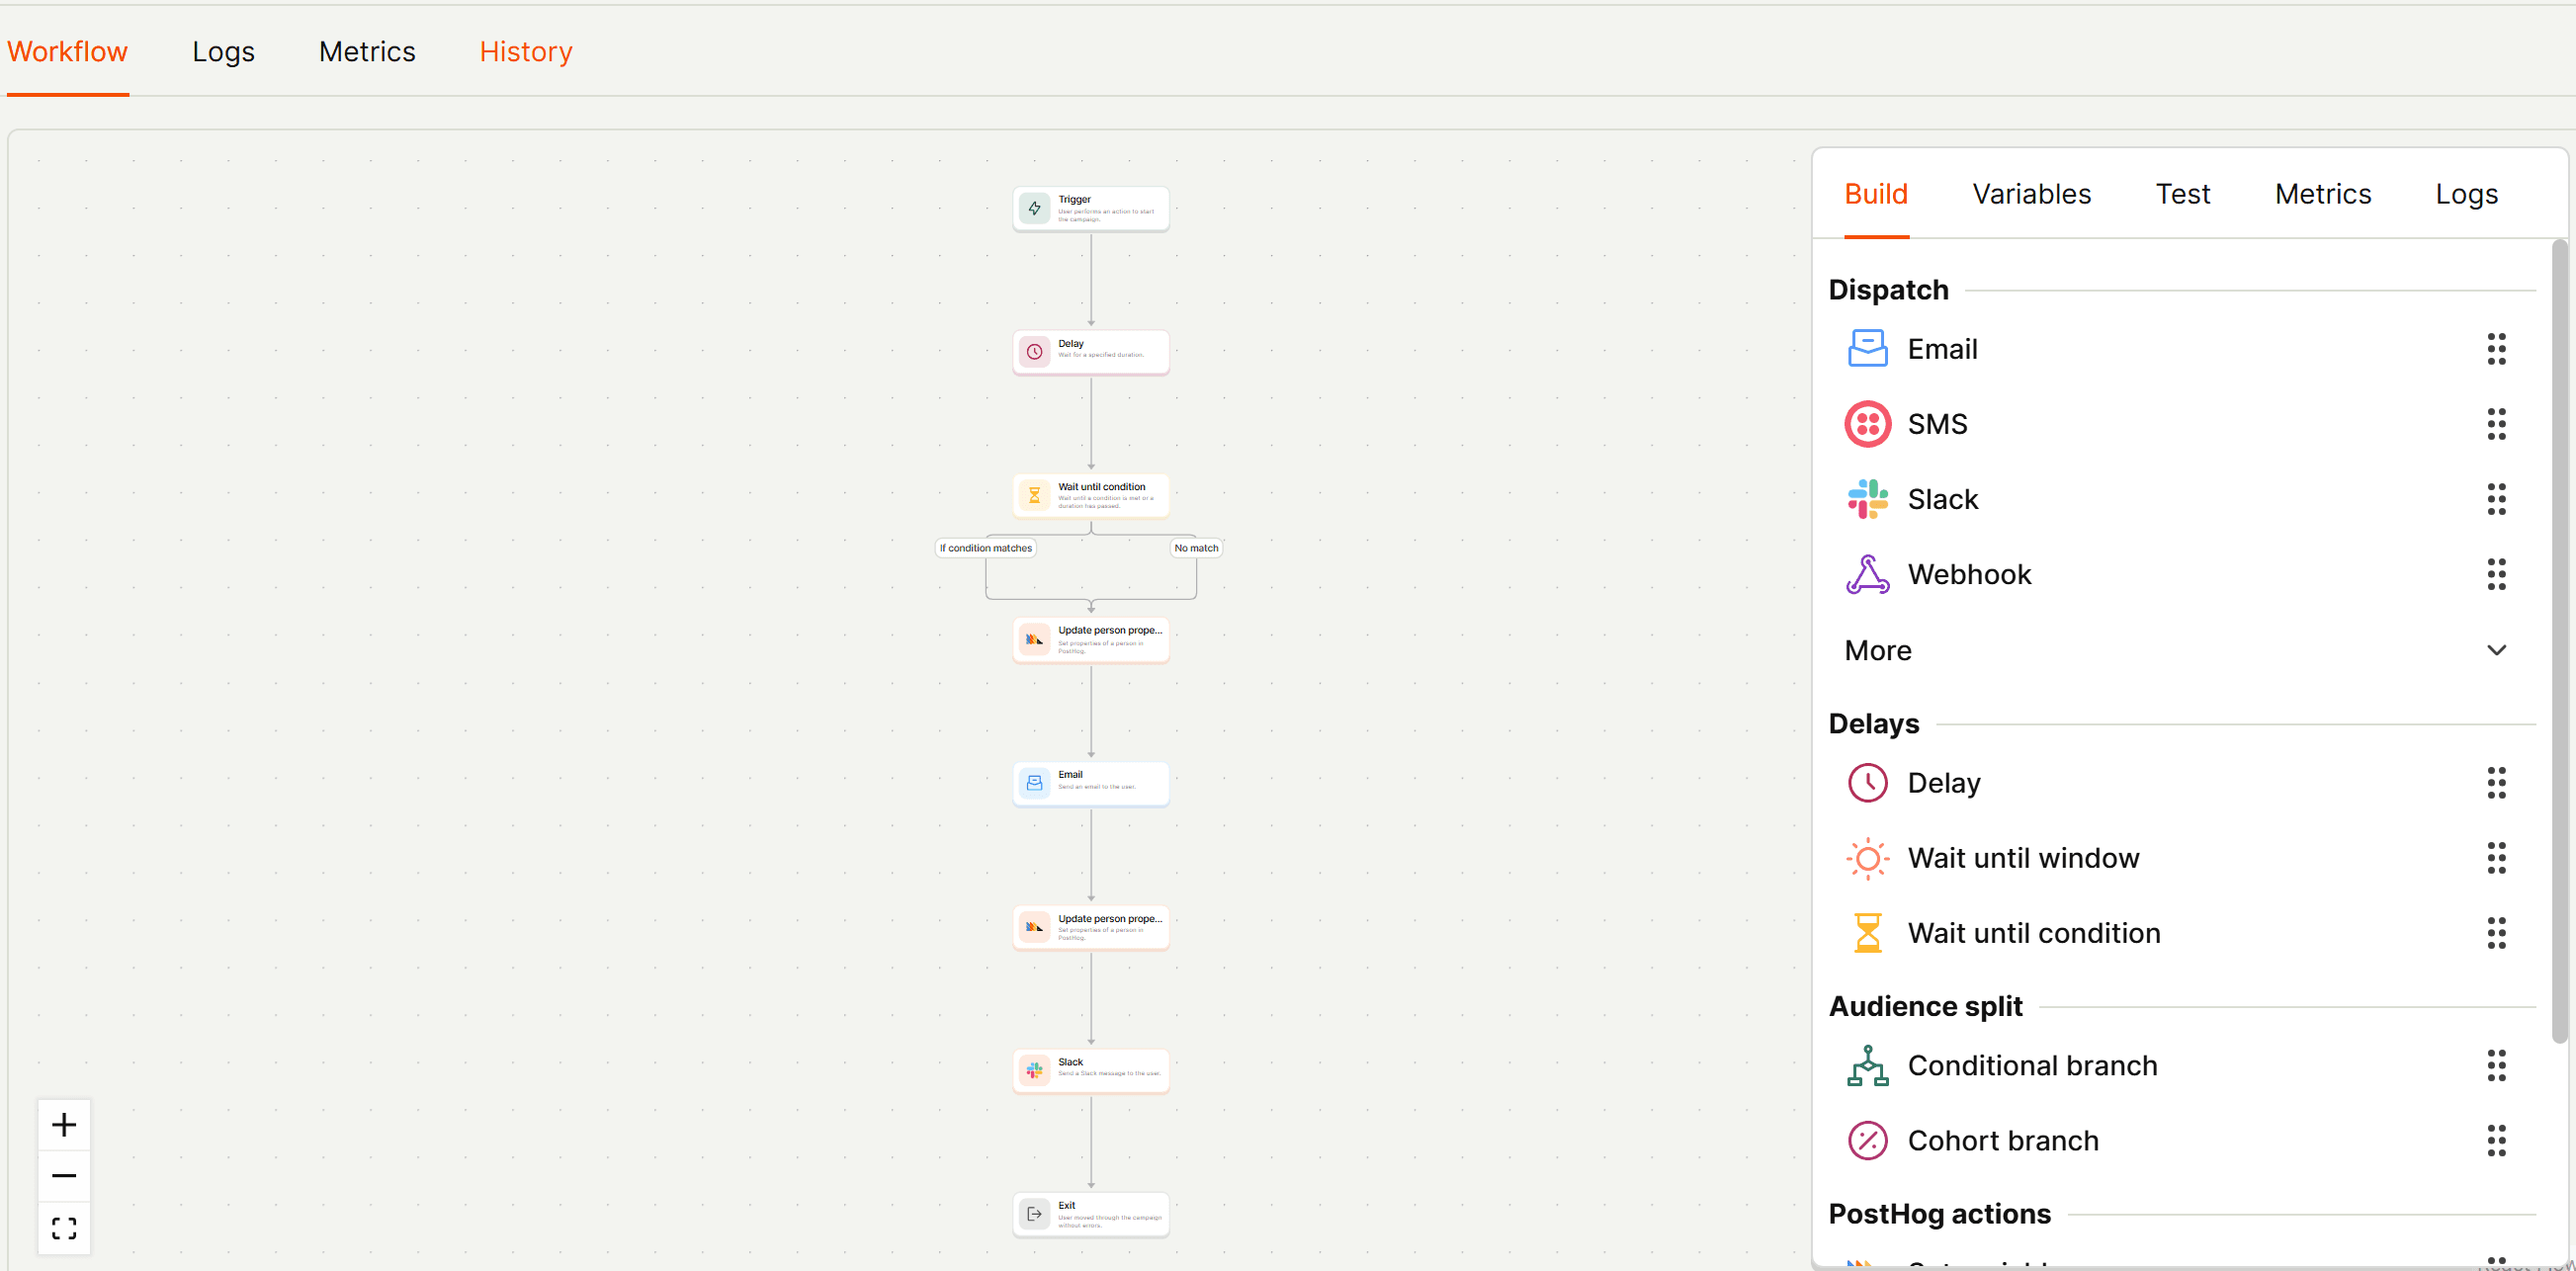The image size is (2576, 1271).
Task: Zoom in on the workflow canvas
Action: click(x=64, y=1125)
